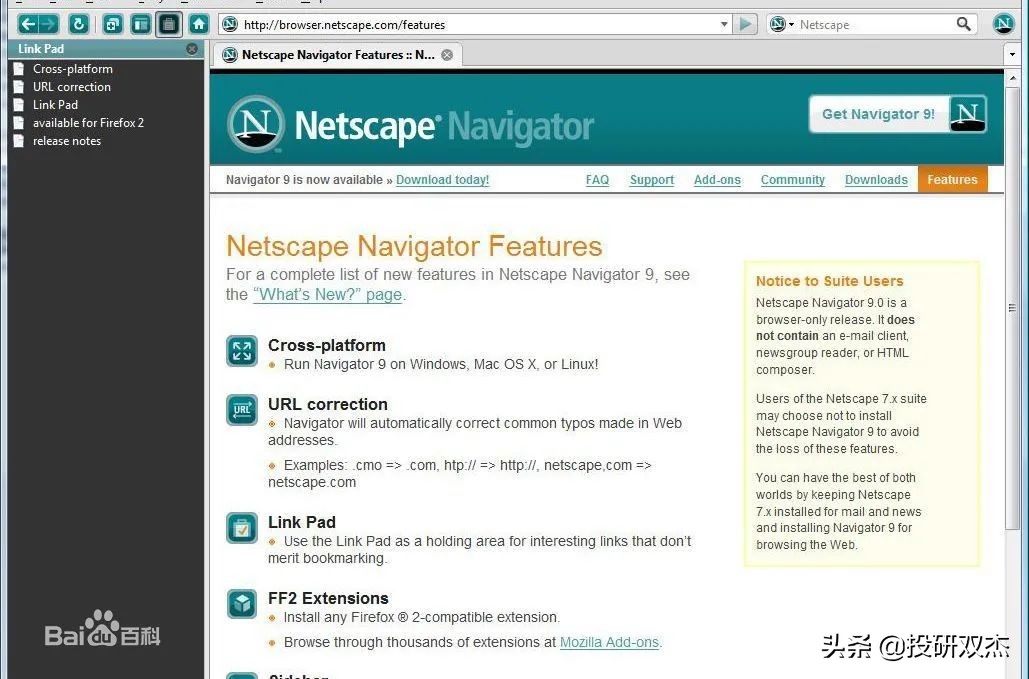
Task: Toggle the Link Pad toolbar button
Action: coord(169,25)
